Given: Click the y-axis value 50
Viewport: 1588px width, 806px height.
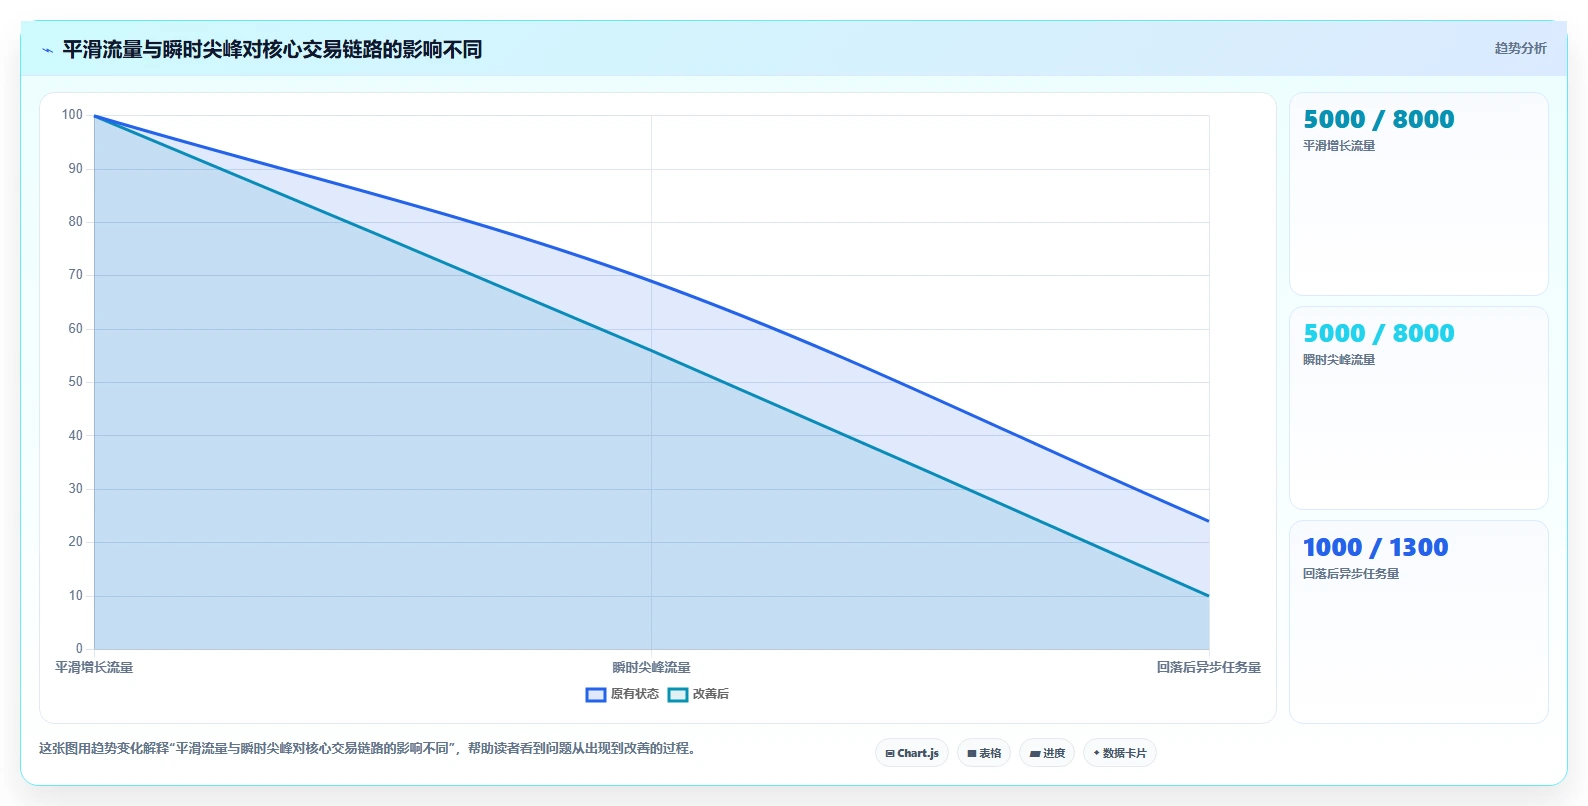Looking at the screenshot, I should click(x=75, y=382).
